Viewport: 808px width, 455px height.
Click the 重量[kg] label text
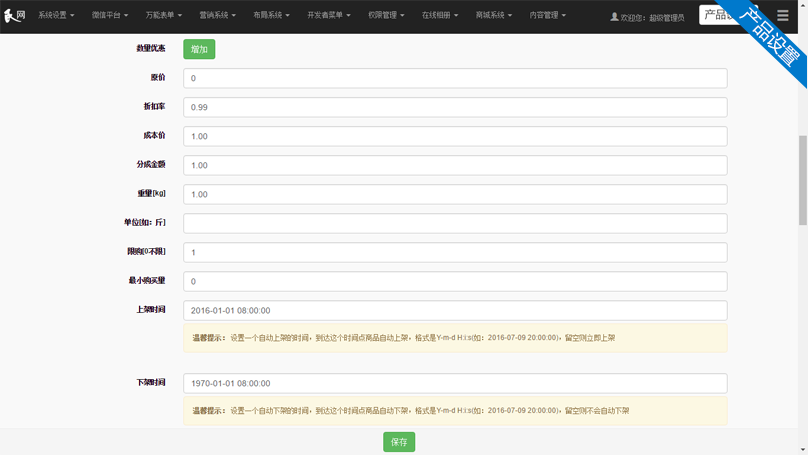click(151, 193)
